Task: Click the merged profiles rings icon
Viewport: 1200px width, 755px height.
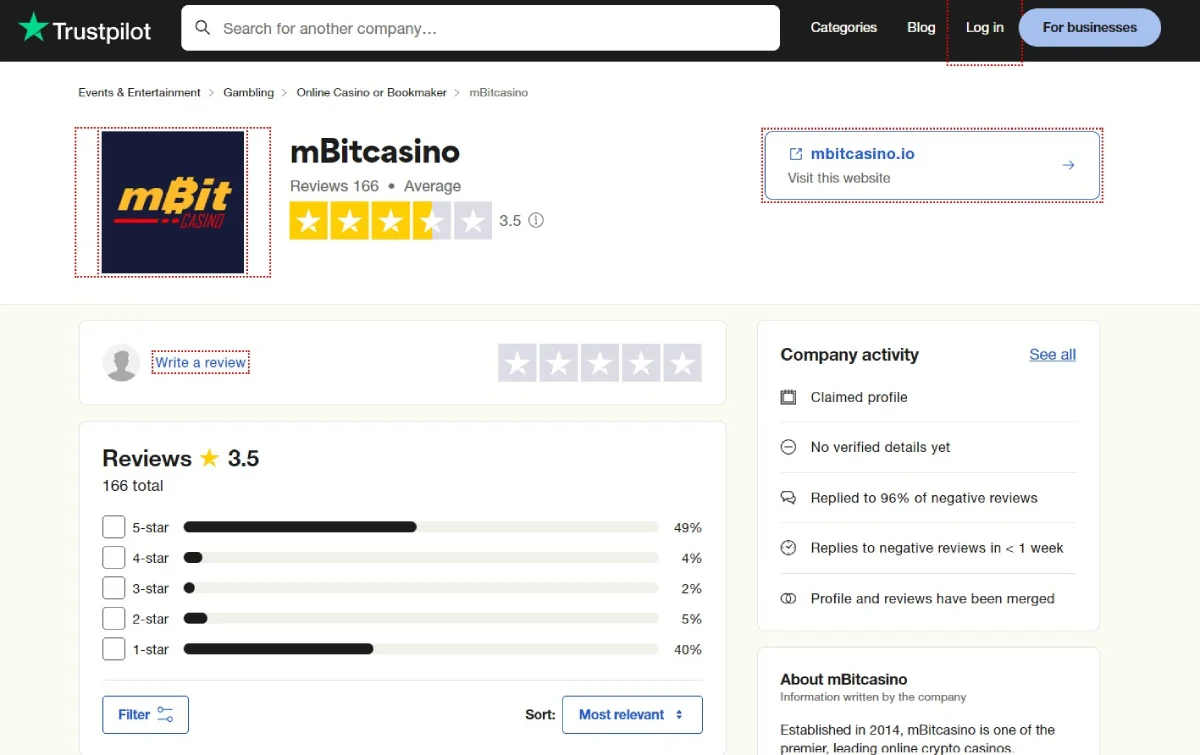Action: point(787,598)
